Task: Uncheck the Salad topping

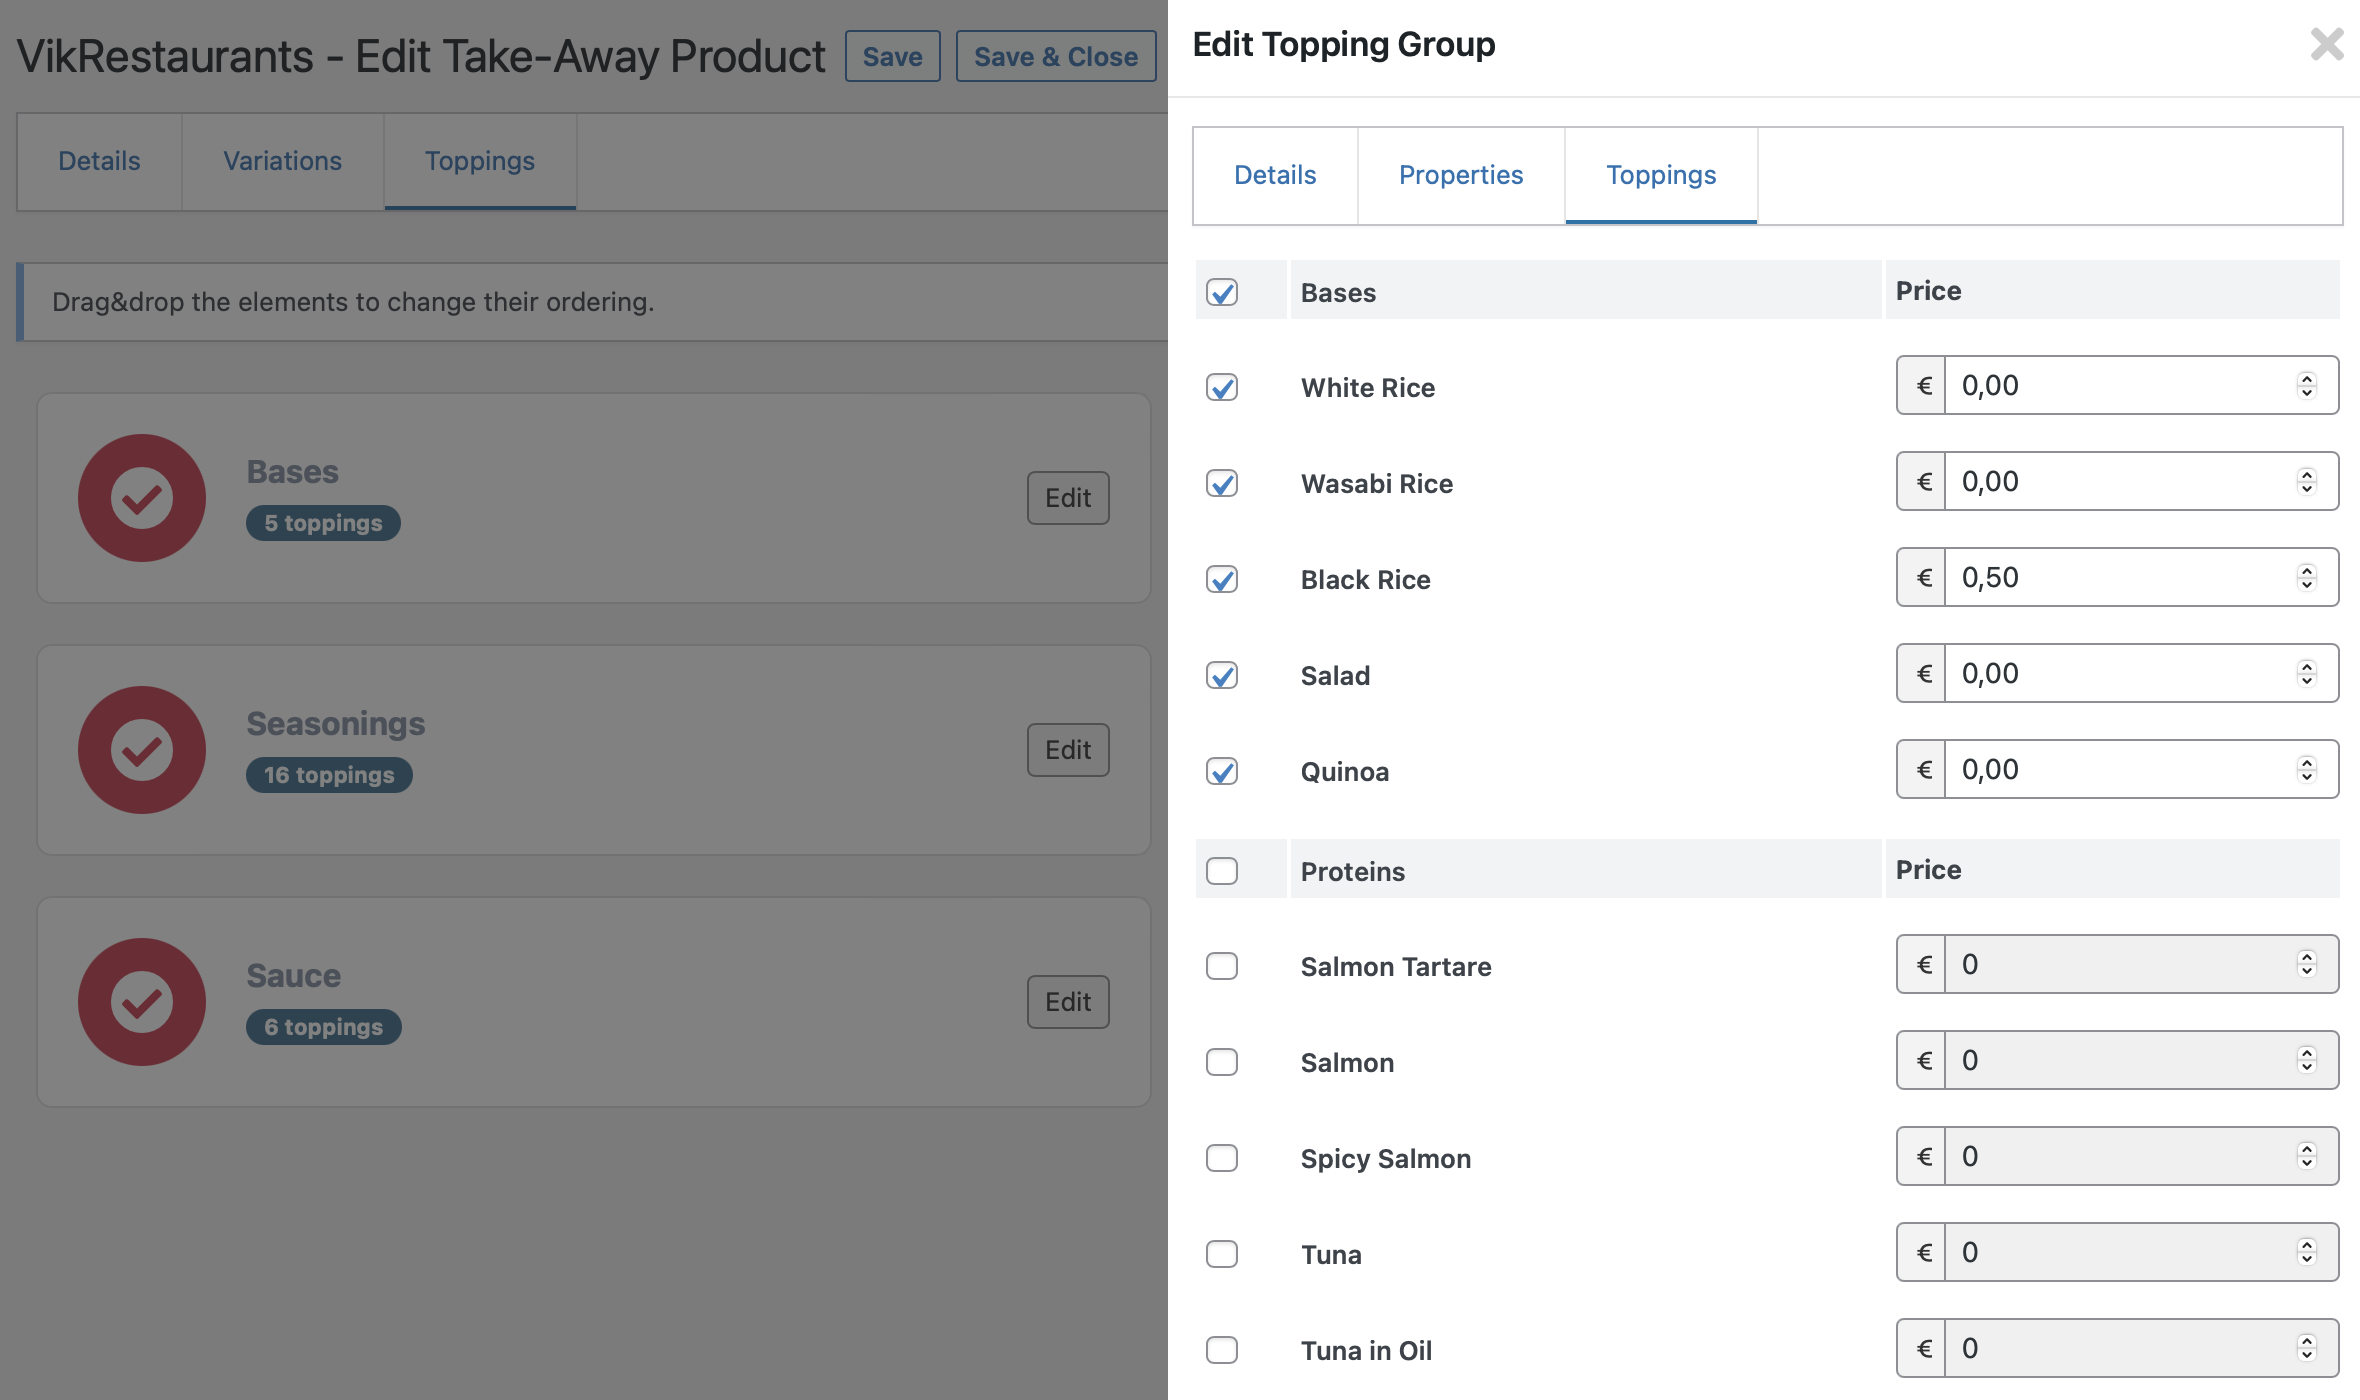Action: point(1222,675)
